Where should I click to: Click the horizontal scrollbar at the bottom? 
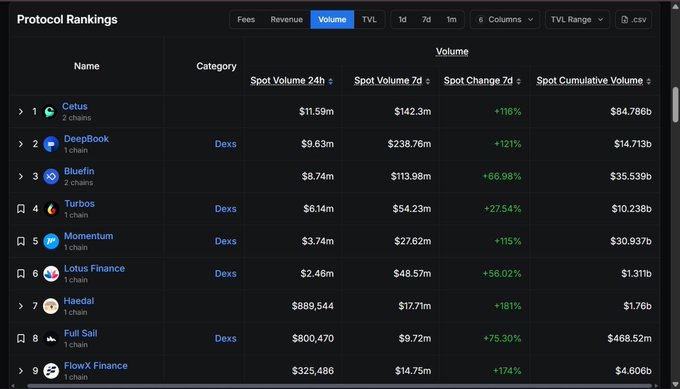click(x=340, y=386)
